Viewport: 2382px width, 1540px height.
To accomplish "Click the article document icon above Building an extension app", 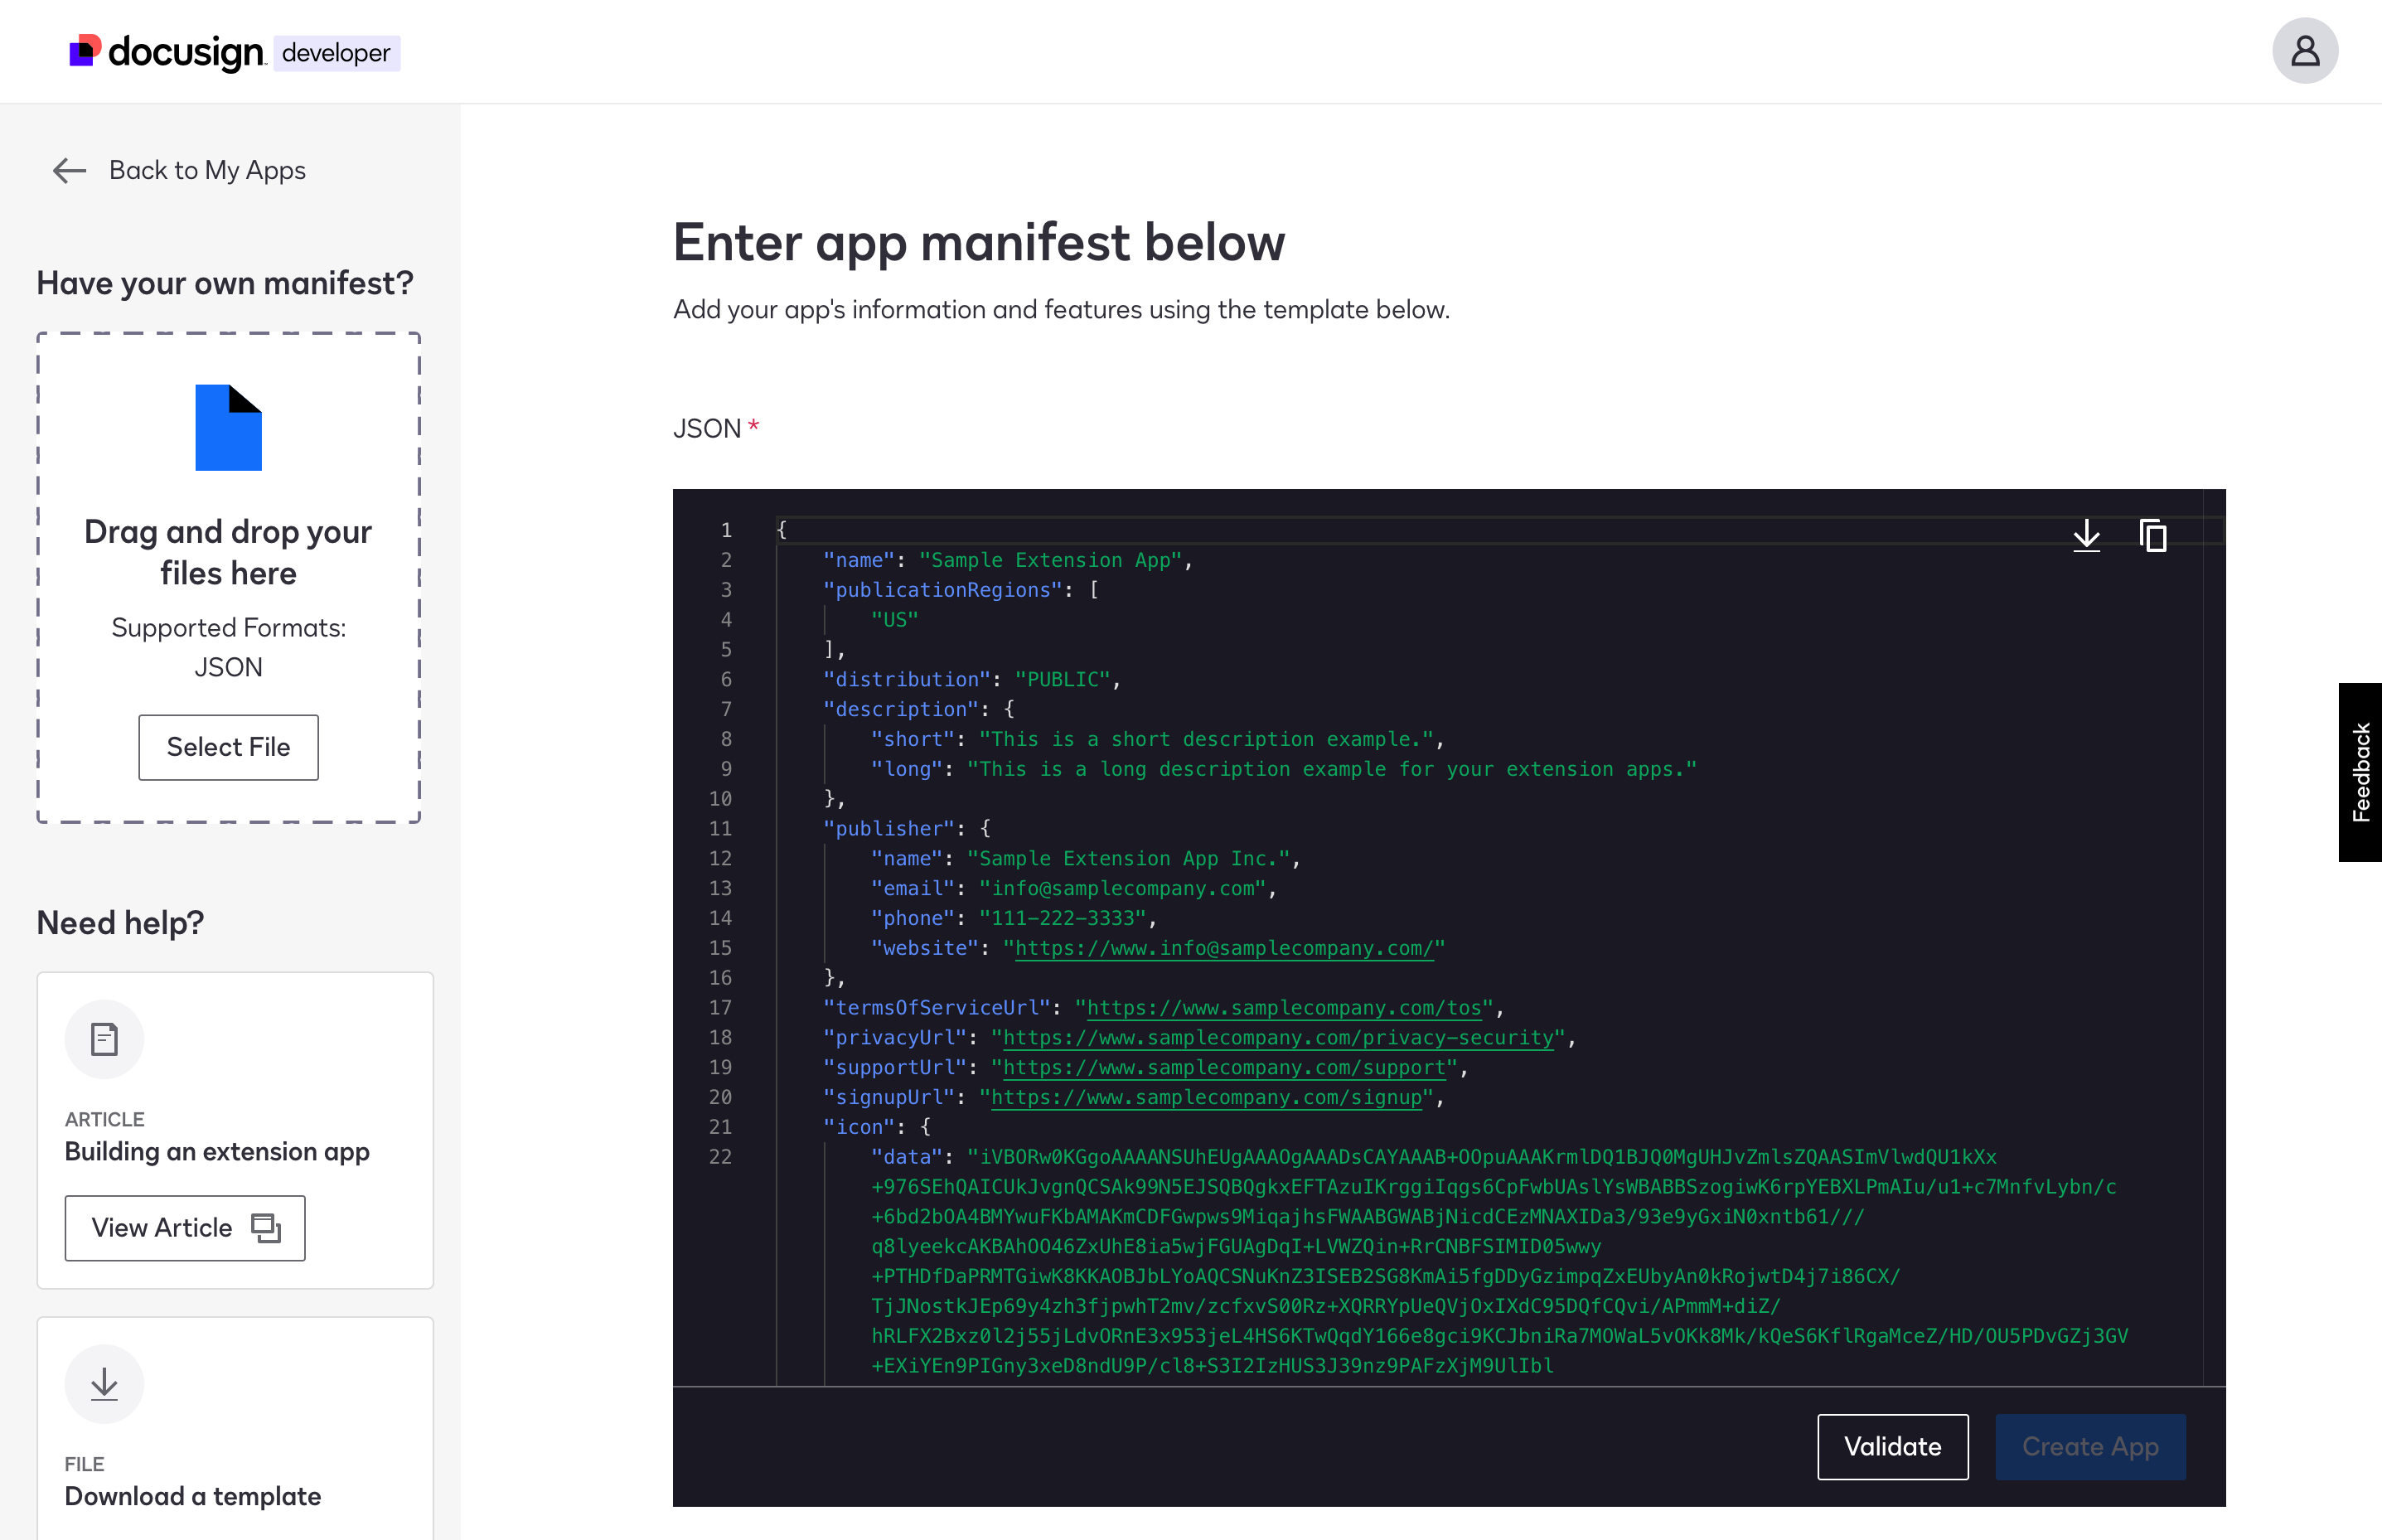I will coord(104,1038).
